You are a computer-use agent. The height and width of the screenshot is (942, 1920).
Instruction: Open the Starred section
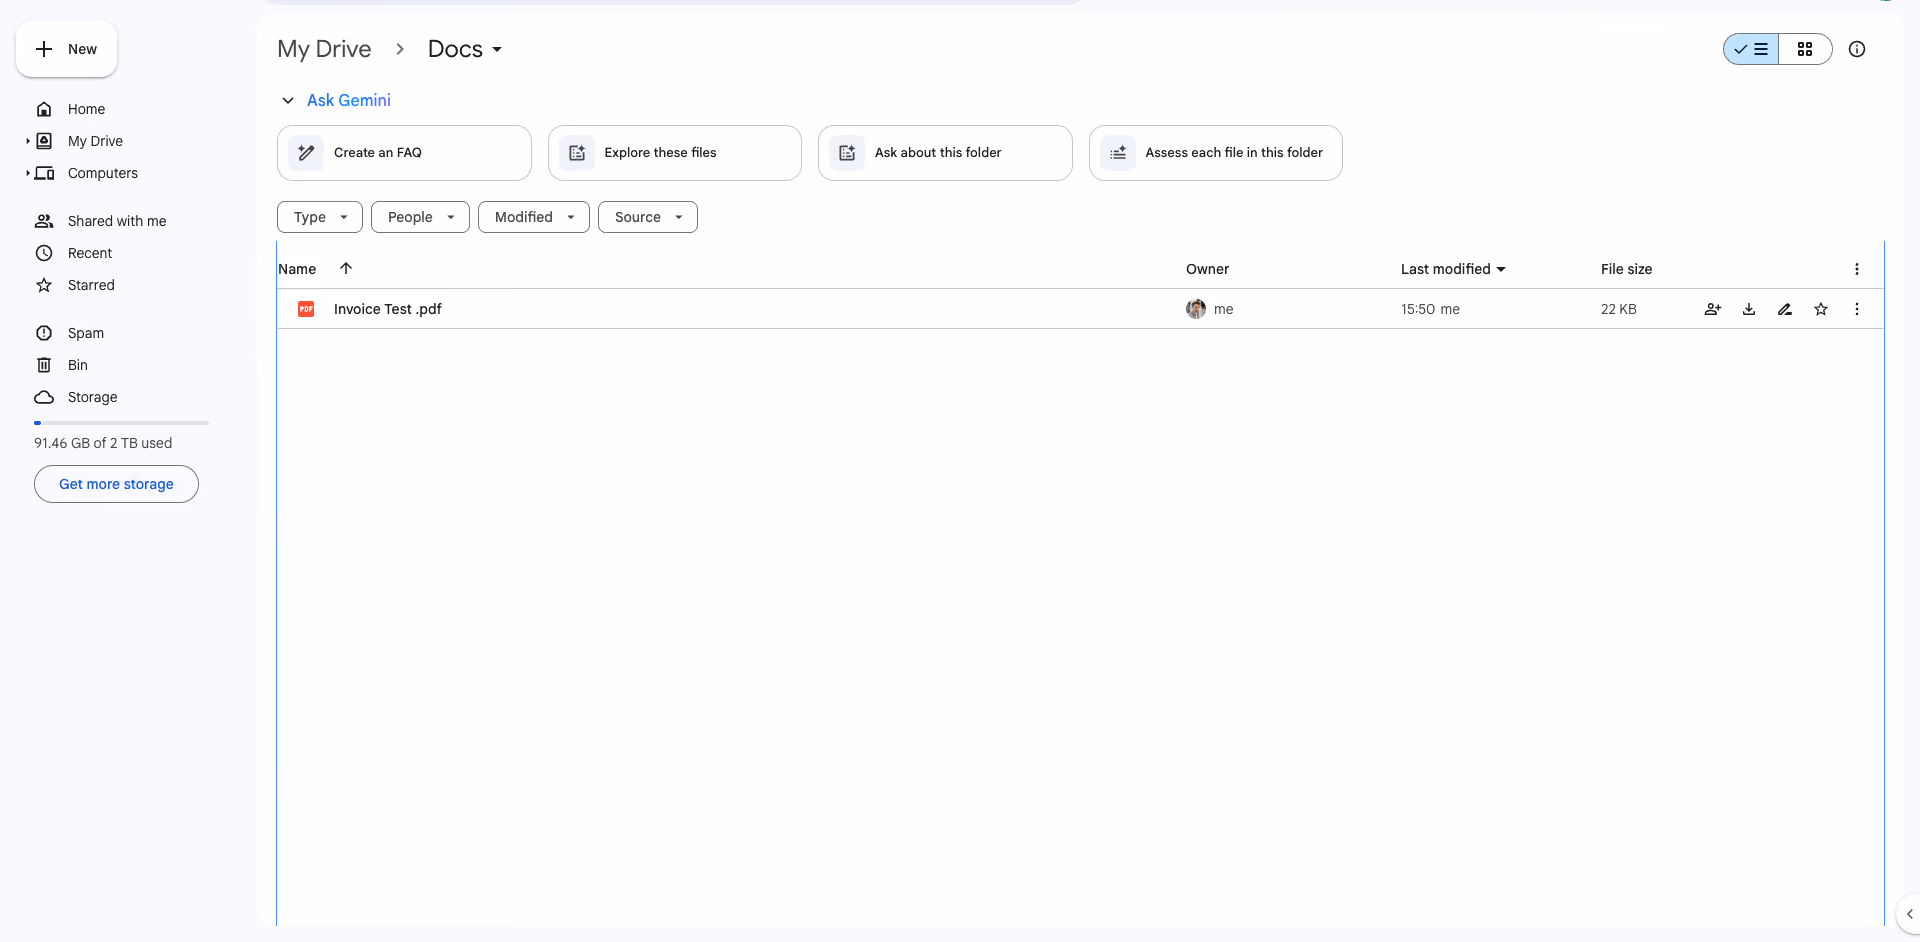pos(91,285)
